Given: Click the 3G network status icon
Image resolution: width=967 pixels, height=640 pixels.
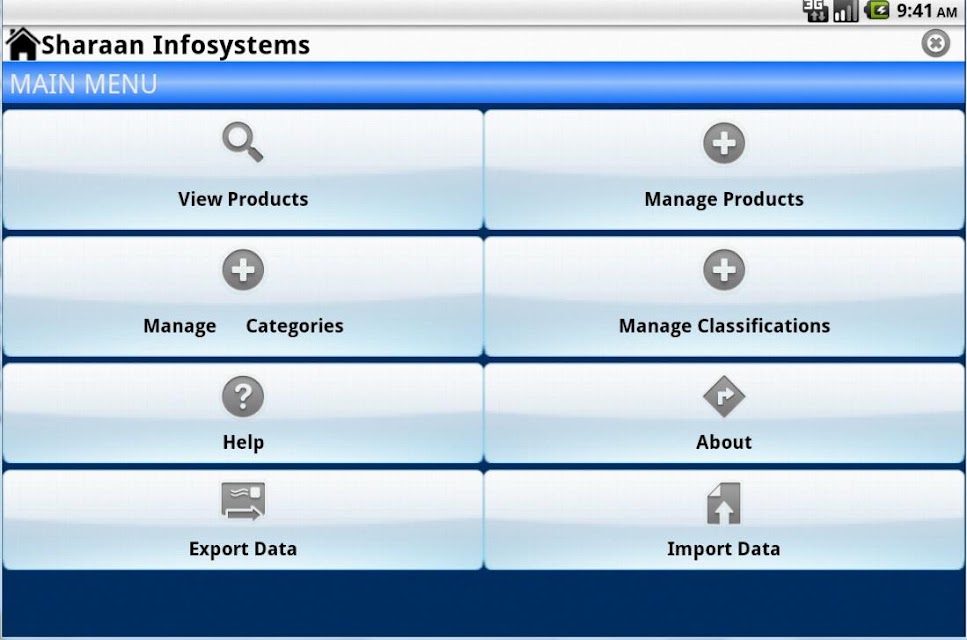Looking at the screenshot, I should click(815, 10).
